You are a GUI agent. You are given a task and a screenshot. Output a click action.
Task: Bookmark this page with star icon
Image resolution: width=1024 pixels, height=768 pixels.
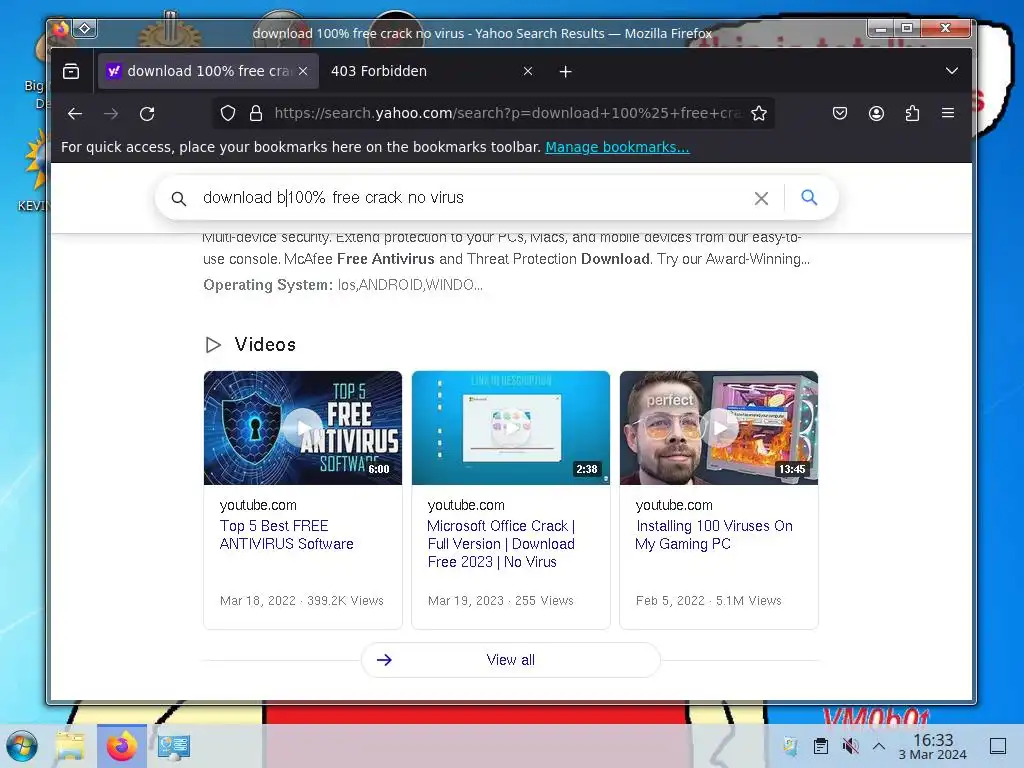759,114
